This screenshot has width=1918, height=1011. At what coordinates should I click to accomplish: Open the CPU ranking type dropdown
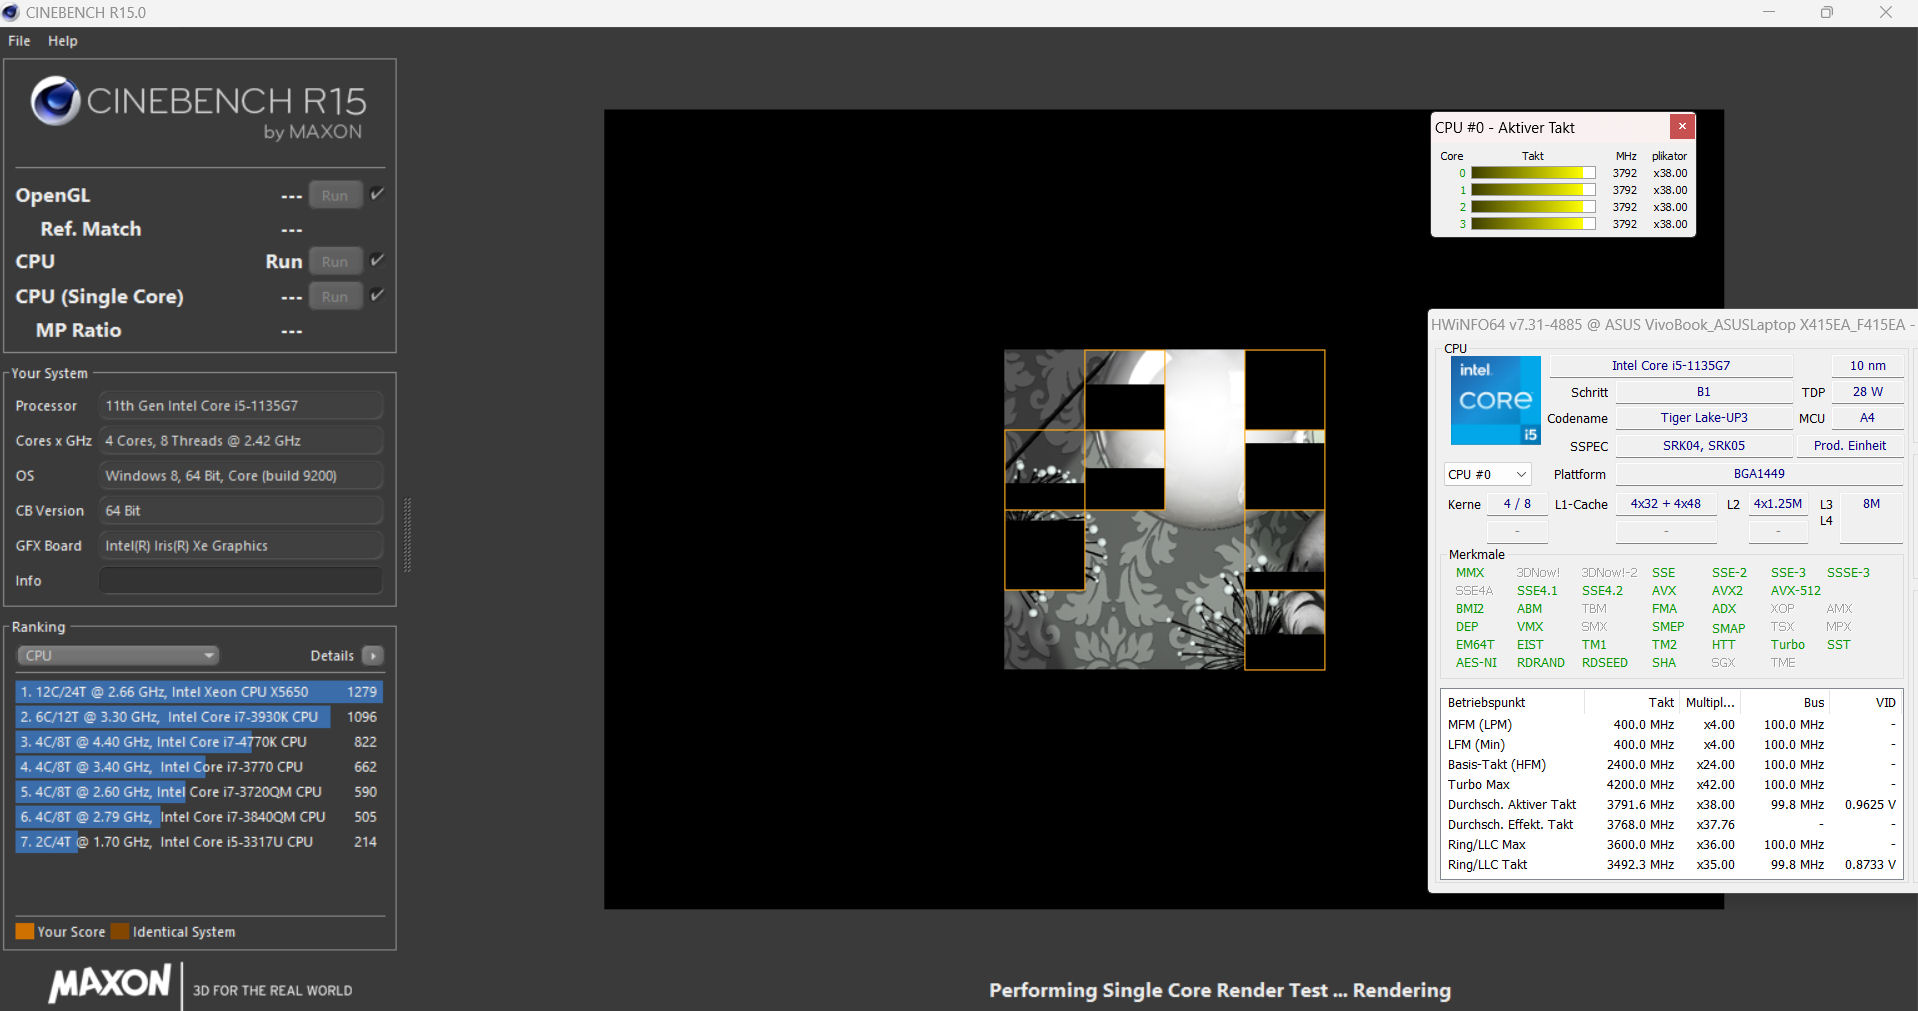(118, 656)
